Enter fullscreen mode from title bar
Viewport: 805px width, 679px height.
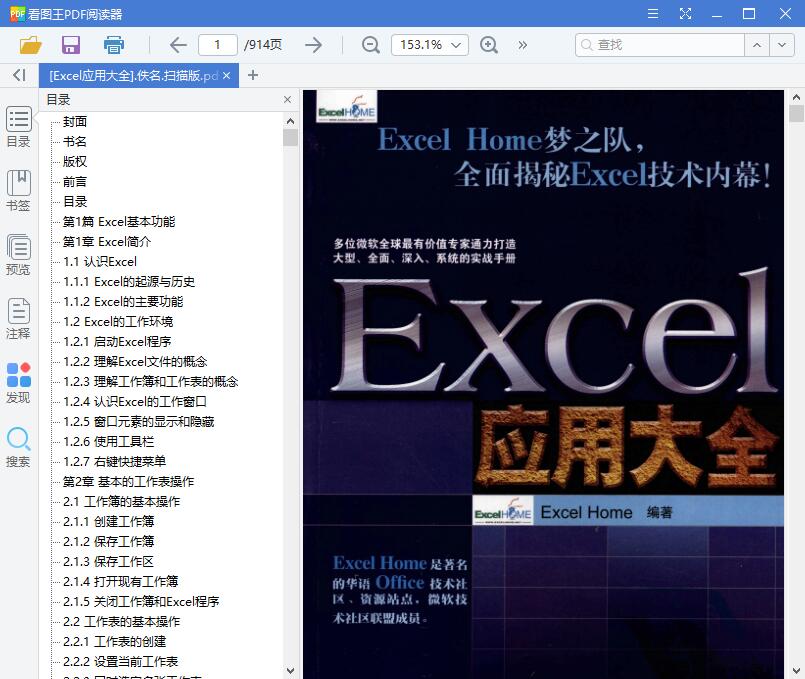click(685, 13)
